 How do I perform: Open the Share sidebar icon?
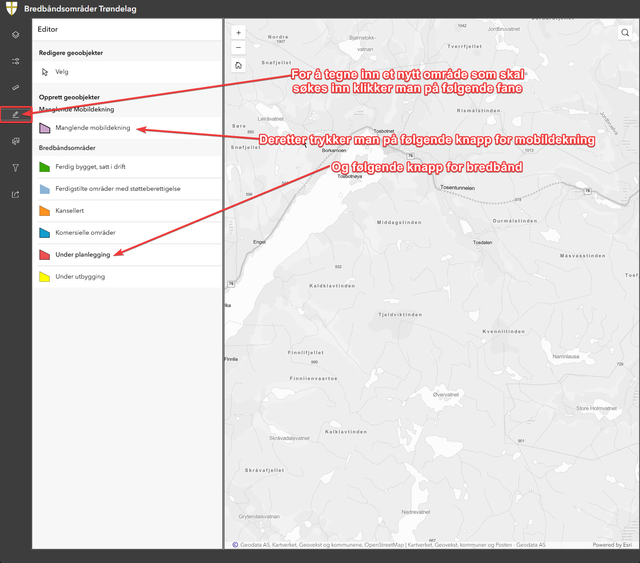pyautogui.click(x=16, y=194)
